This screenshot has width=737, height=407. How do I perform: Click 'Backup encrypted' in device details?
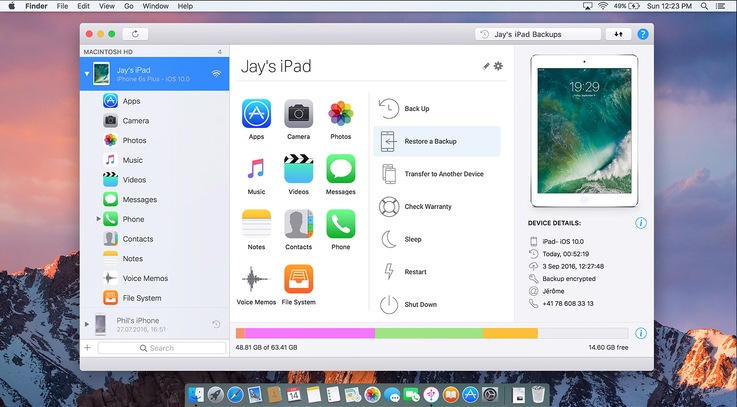pos(569,279)
